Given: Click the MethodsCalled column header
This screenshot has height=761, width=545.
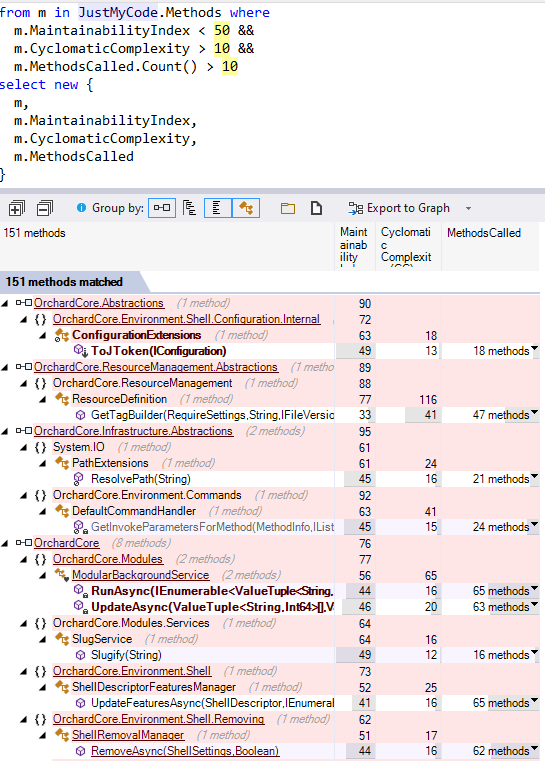Looking at the screenshot, I should [x=490, y=246].
